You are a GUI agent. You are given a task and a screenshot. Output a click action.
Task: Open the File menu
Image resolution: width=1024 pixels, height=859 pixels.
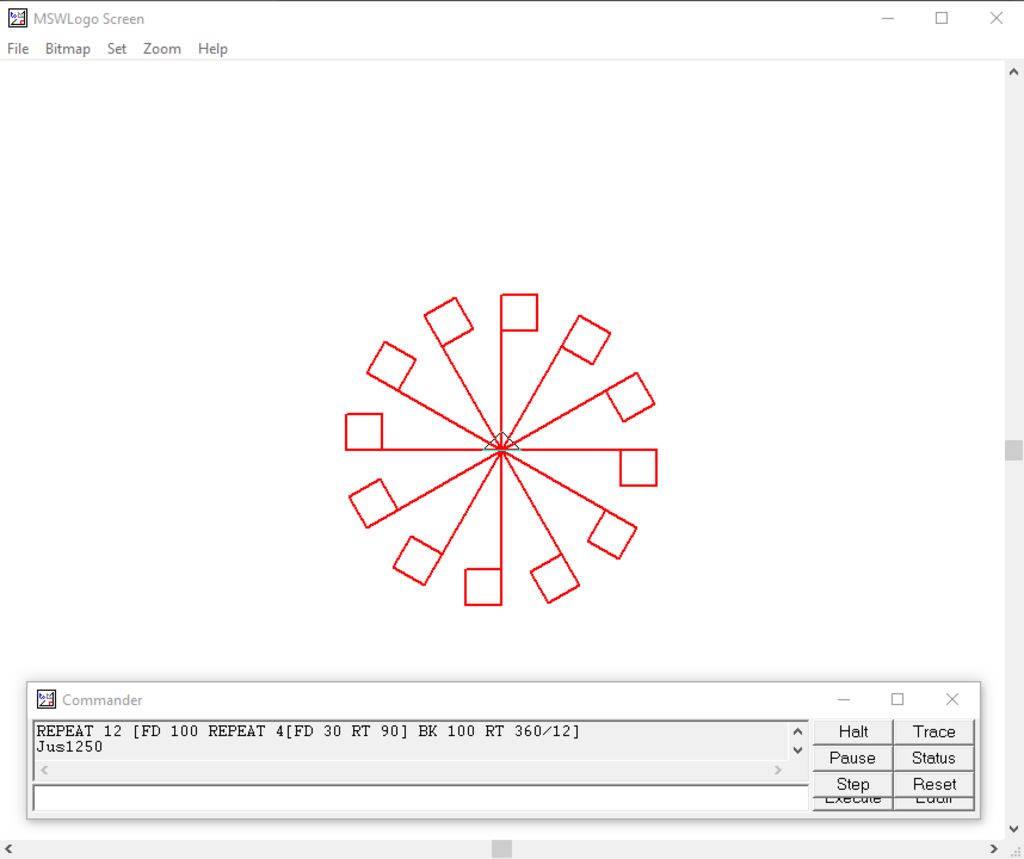pos(18,48)
